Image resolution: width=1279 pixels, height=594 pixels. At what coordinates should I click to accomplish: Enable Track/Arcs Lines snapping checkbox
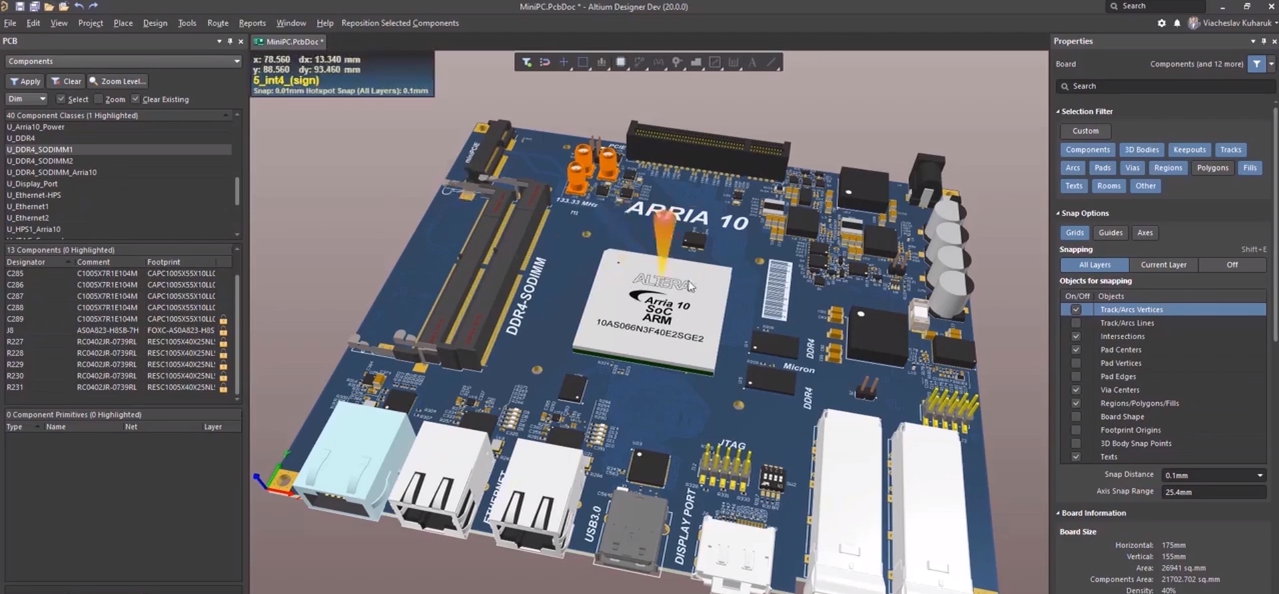(x=1076, y=323)
